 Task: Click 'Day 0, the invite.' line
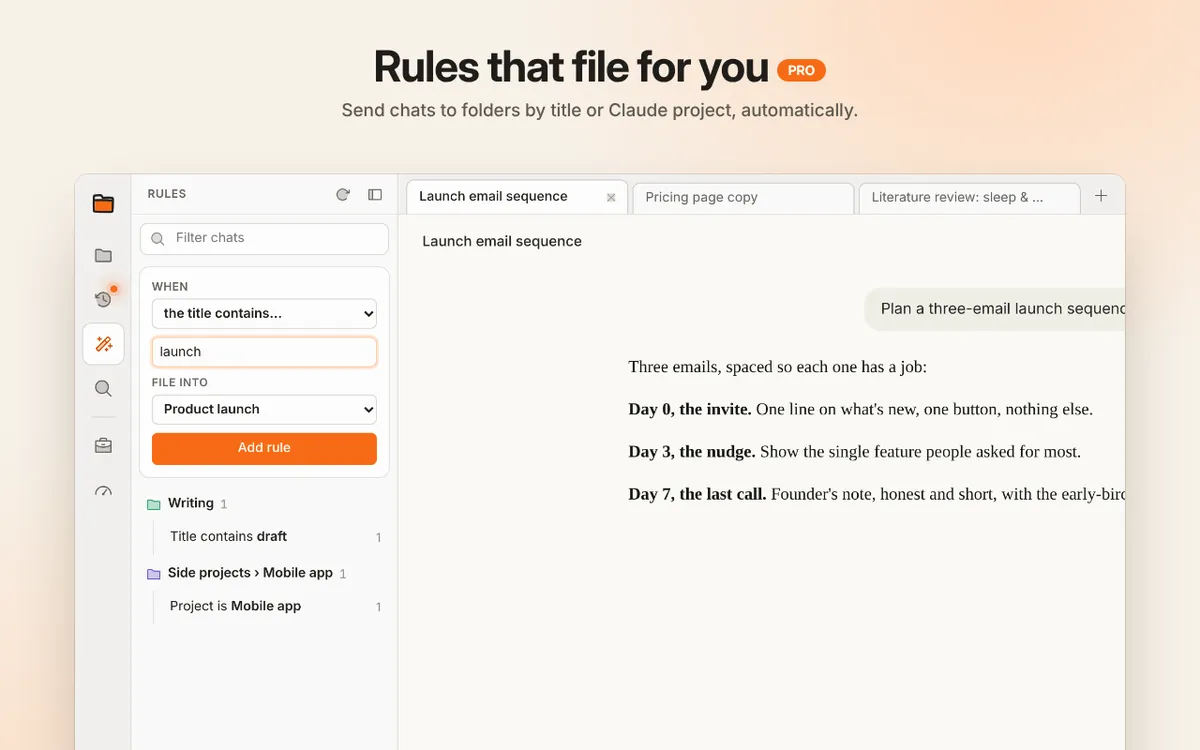click(x=861, y=409)
